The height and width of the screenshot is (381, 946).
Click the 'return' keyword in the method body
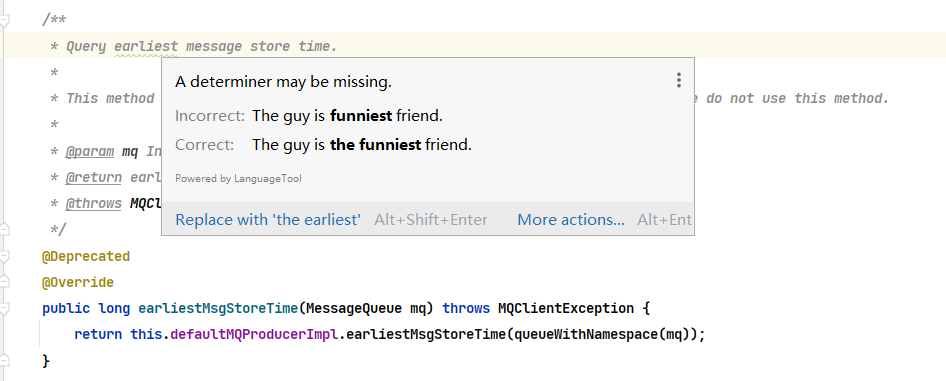[98, 334]
